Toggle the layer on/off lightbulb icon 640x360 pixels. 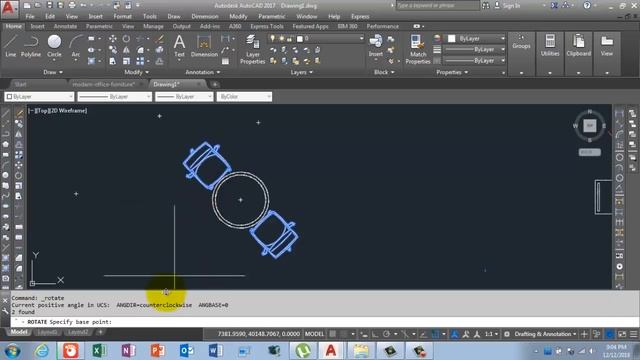[x=273, y=38]
